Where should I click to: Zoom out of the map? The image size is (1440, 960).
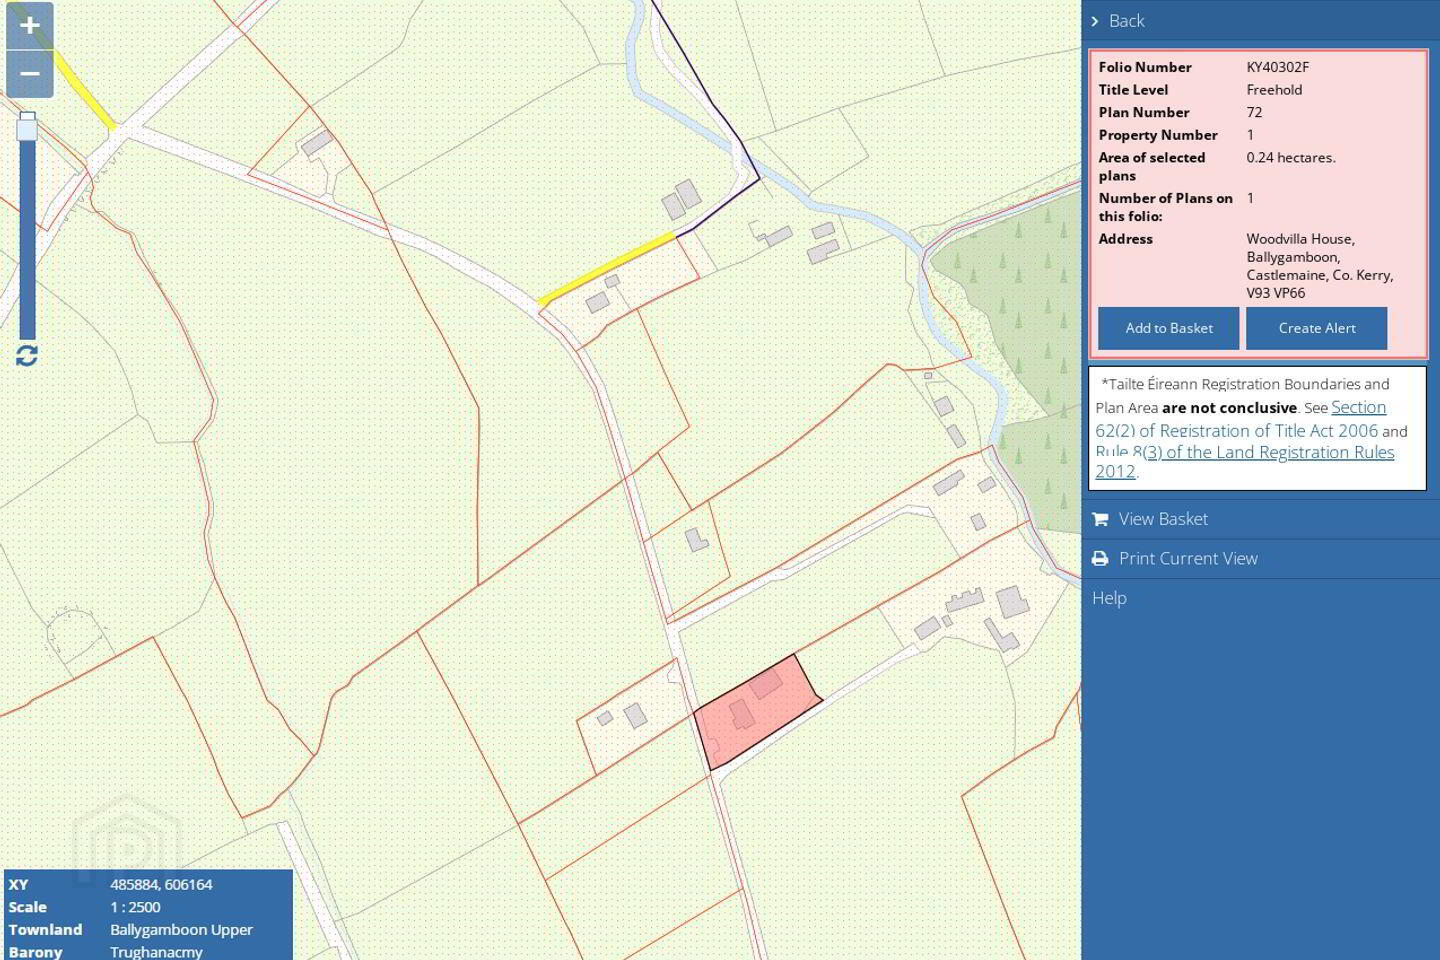[29, 74]
